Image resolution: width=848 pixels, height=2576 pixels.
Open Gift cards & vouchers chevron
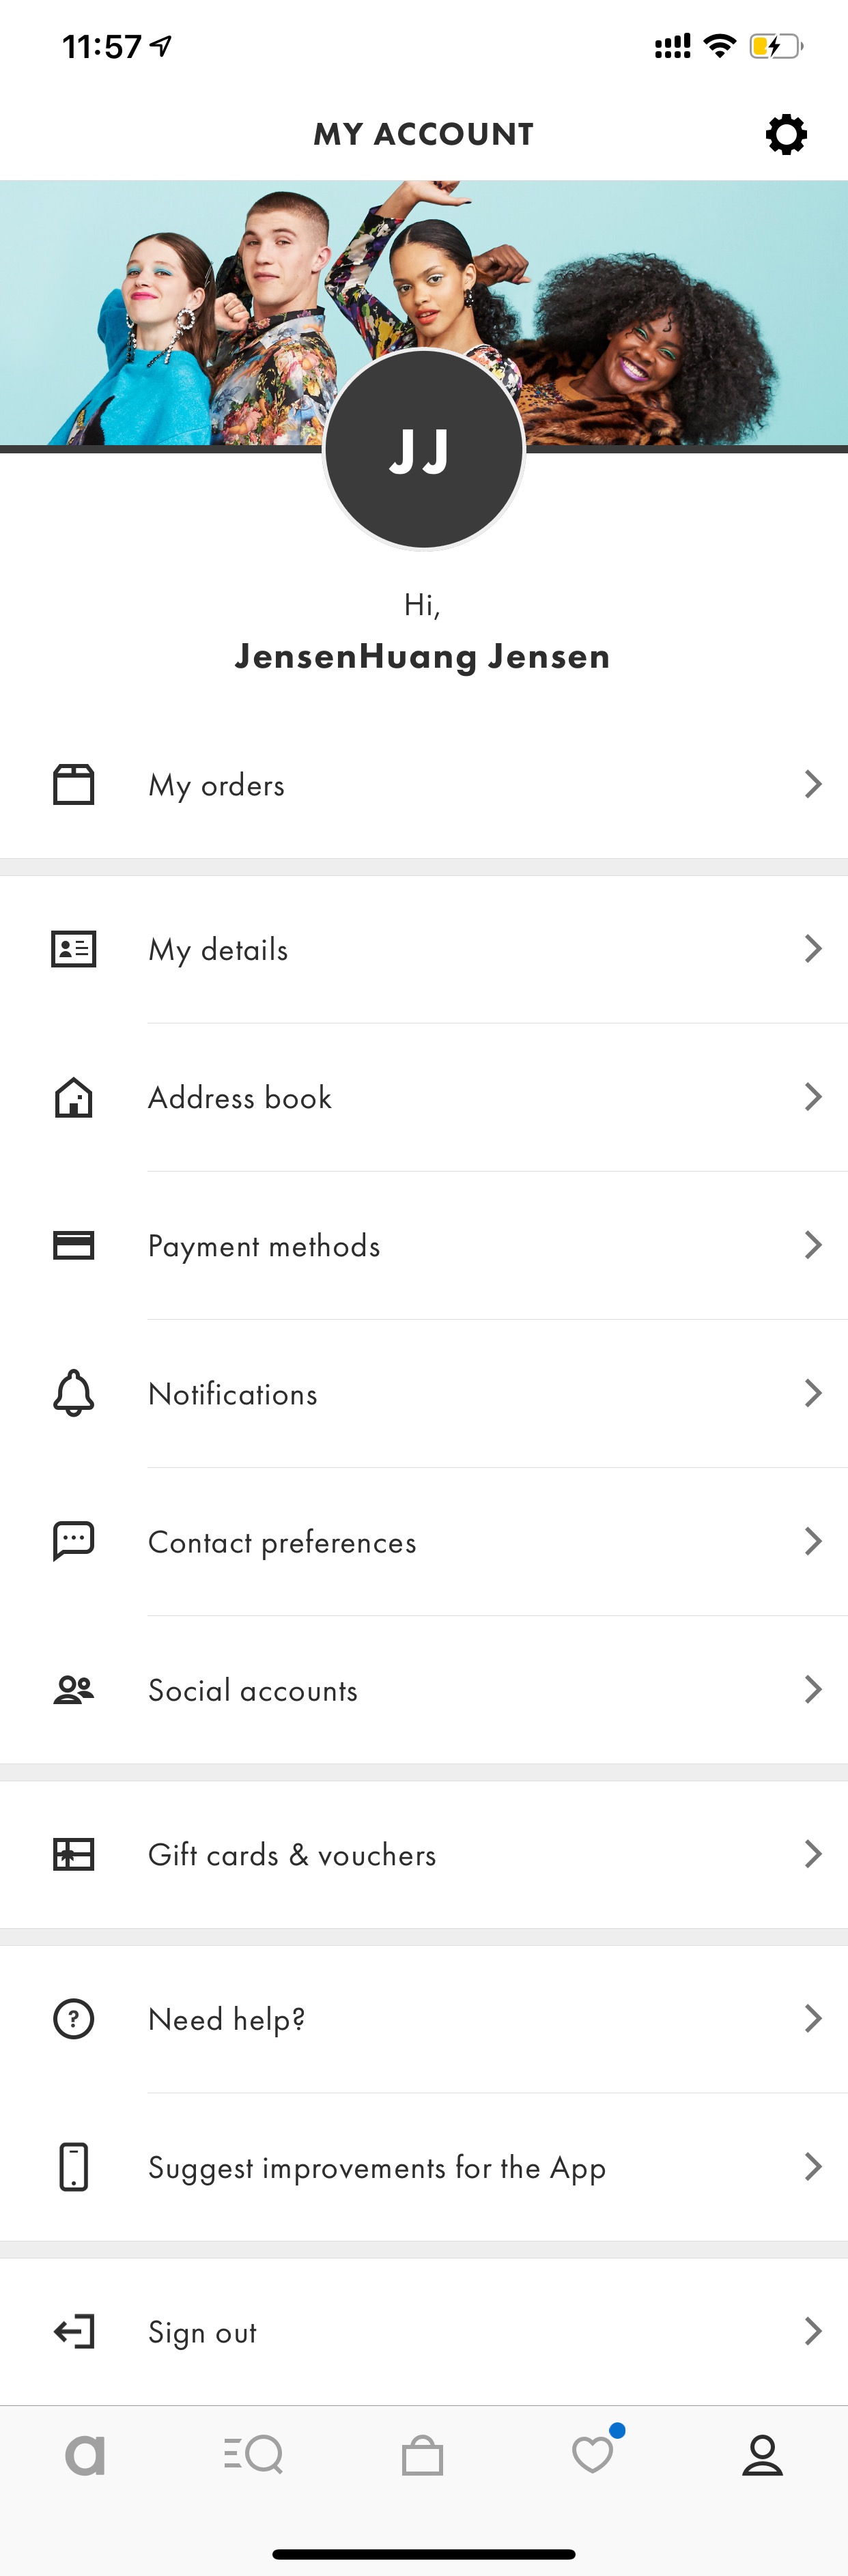(x=813, y=1854)
